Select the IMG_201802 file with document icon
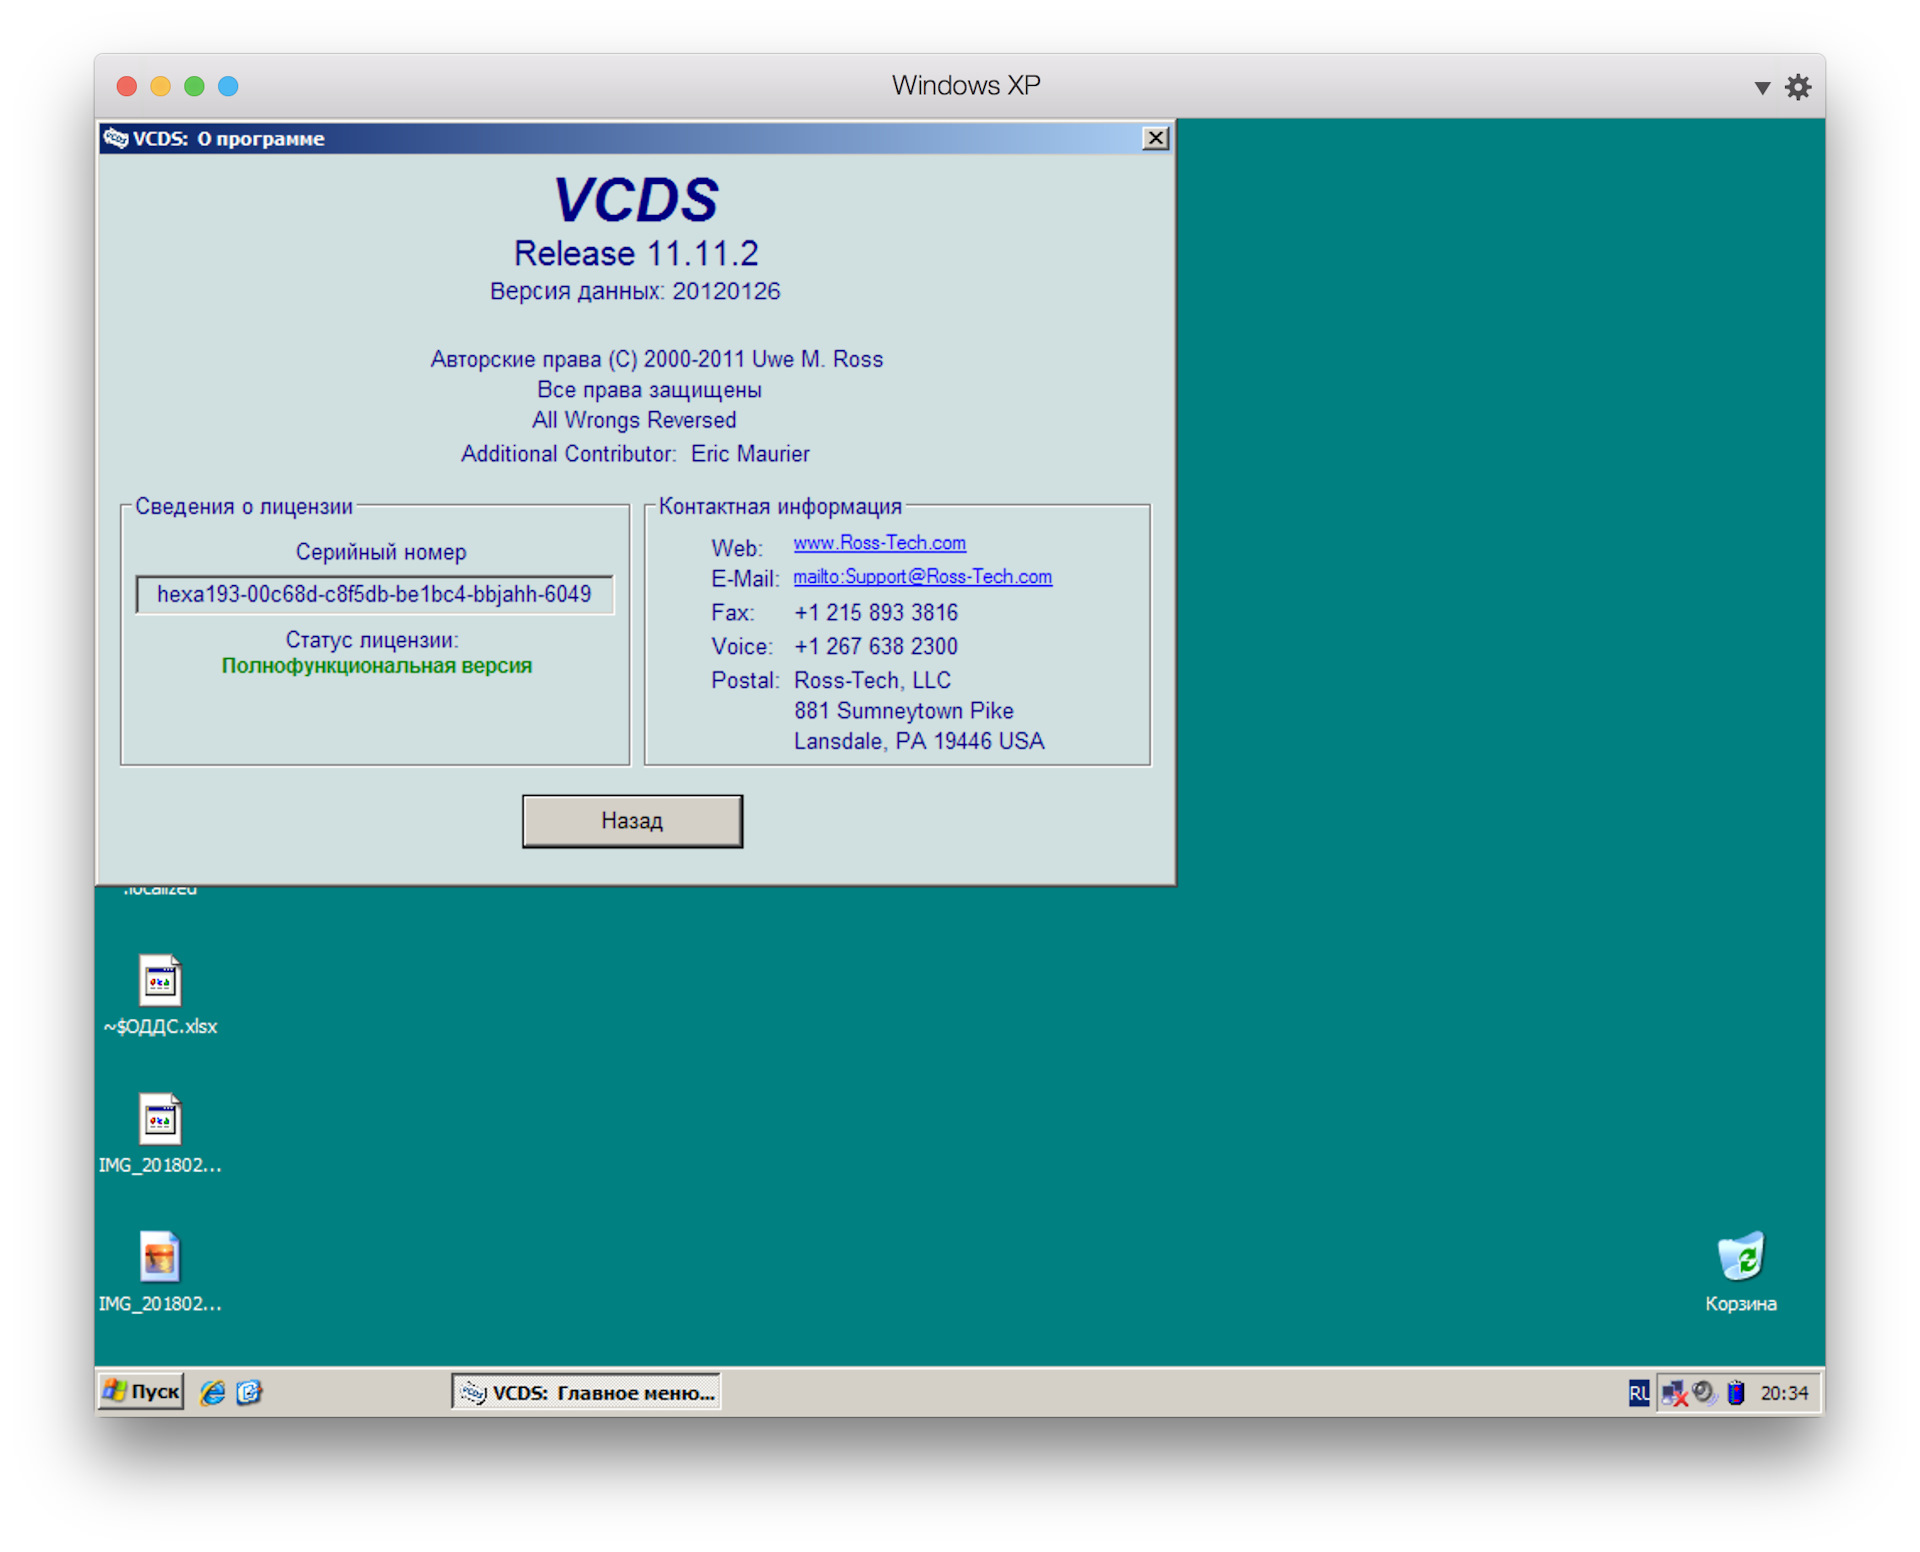 tap(160, 1133)
